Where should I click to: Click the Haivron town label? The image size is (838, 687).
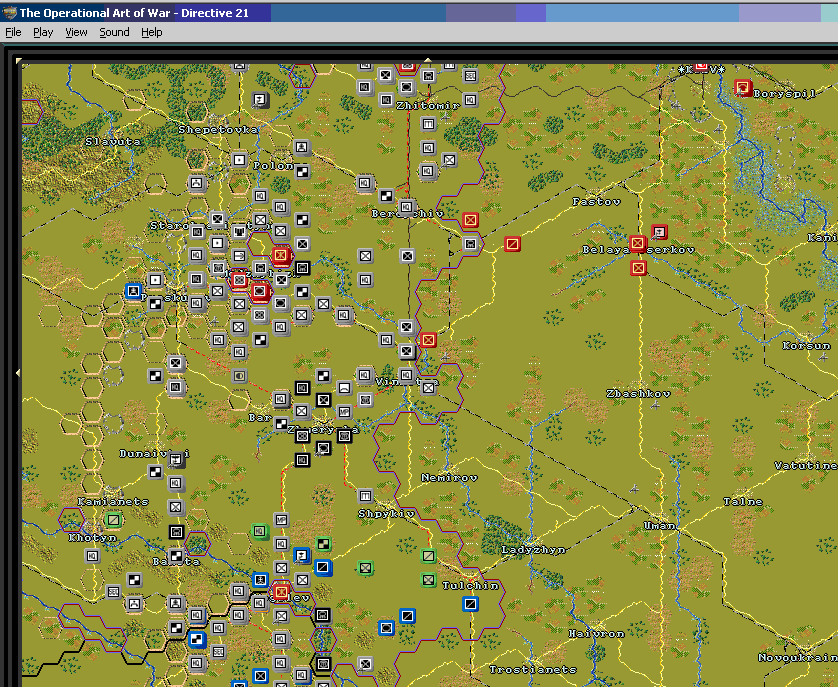click(596, 634)
